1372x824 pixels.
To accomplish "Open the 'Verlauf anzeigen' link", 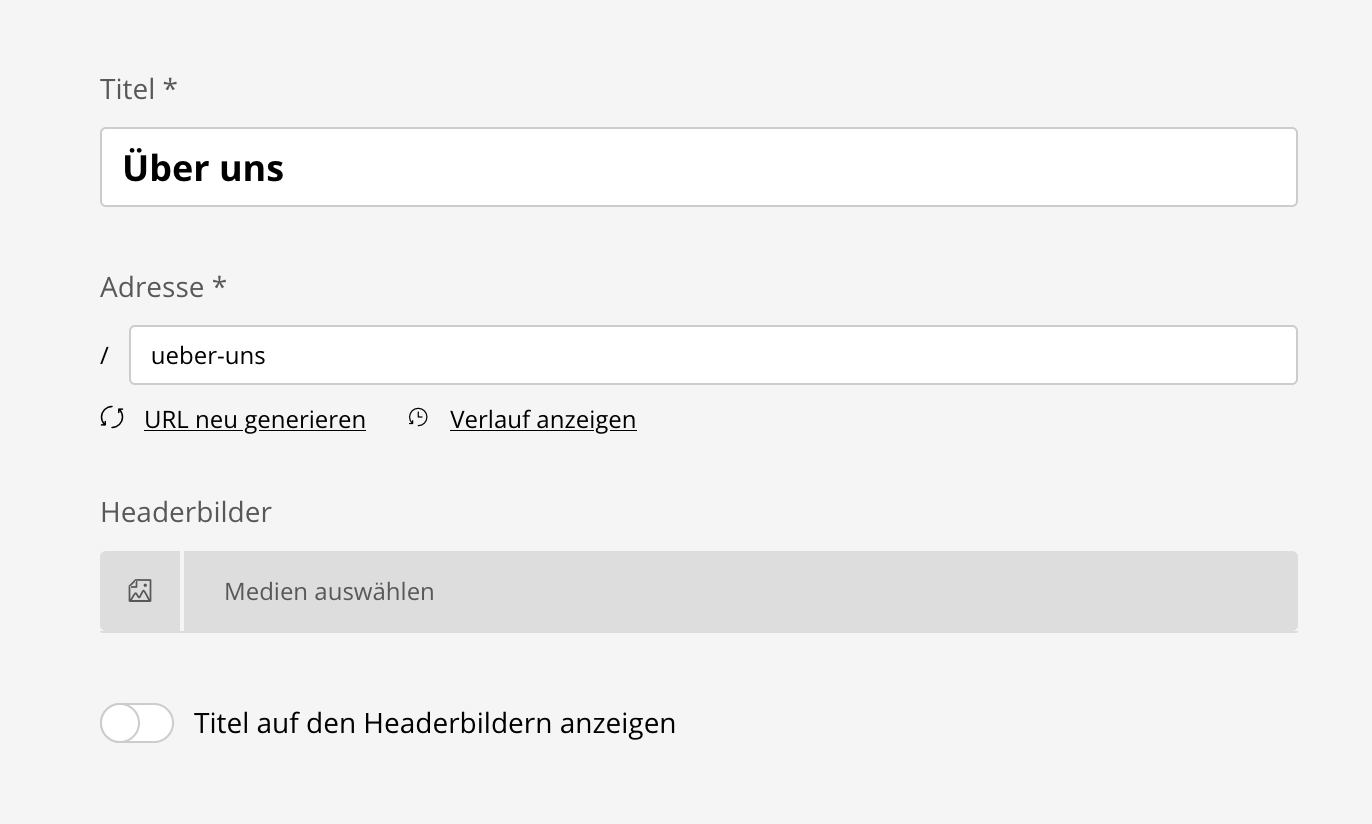I will coord(543,419).
